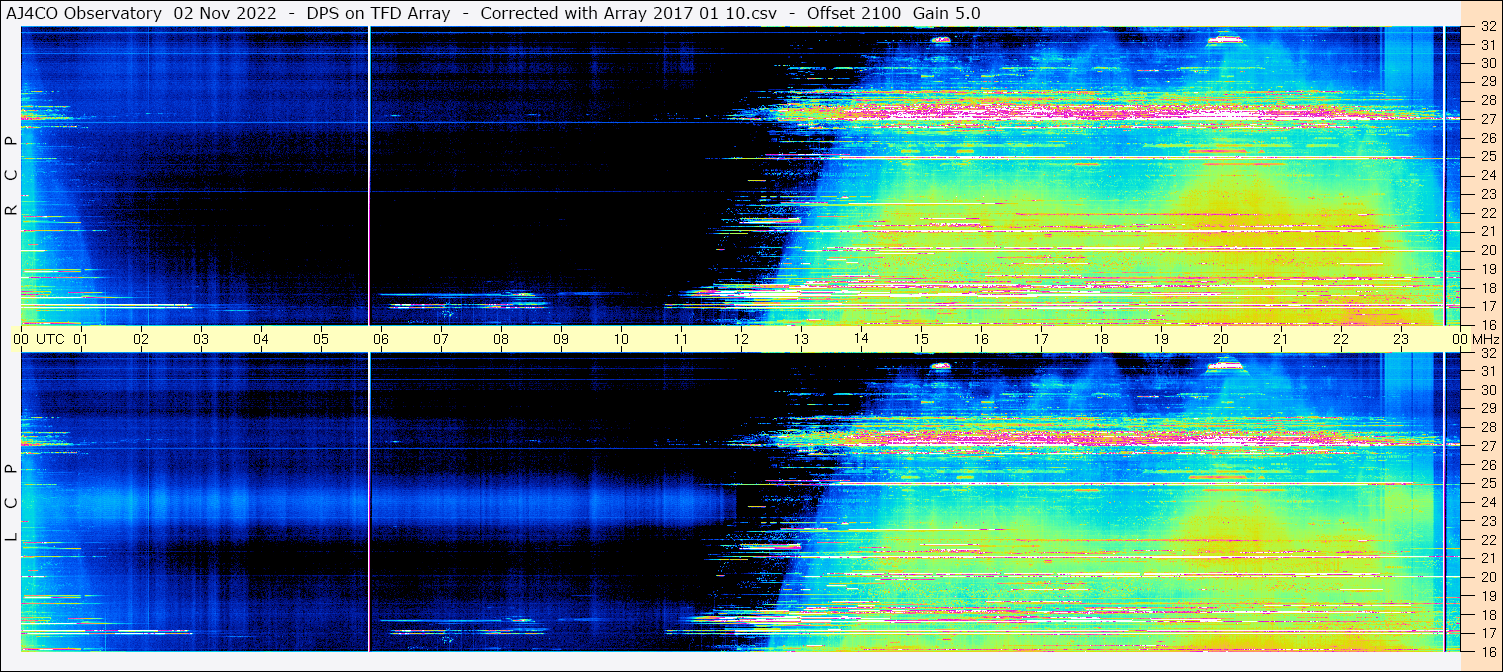Select the 16 MHz label on RCP panel
Viewport: 1503px width, 672px height.
(1487, 324)
